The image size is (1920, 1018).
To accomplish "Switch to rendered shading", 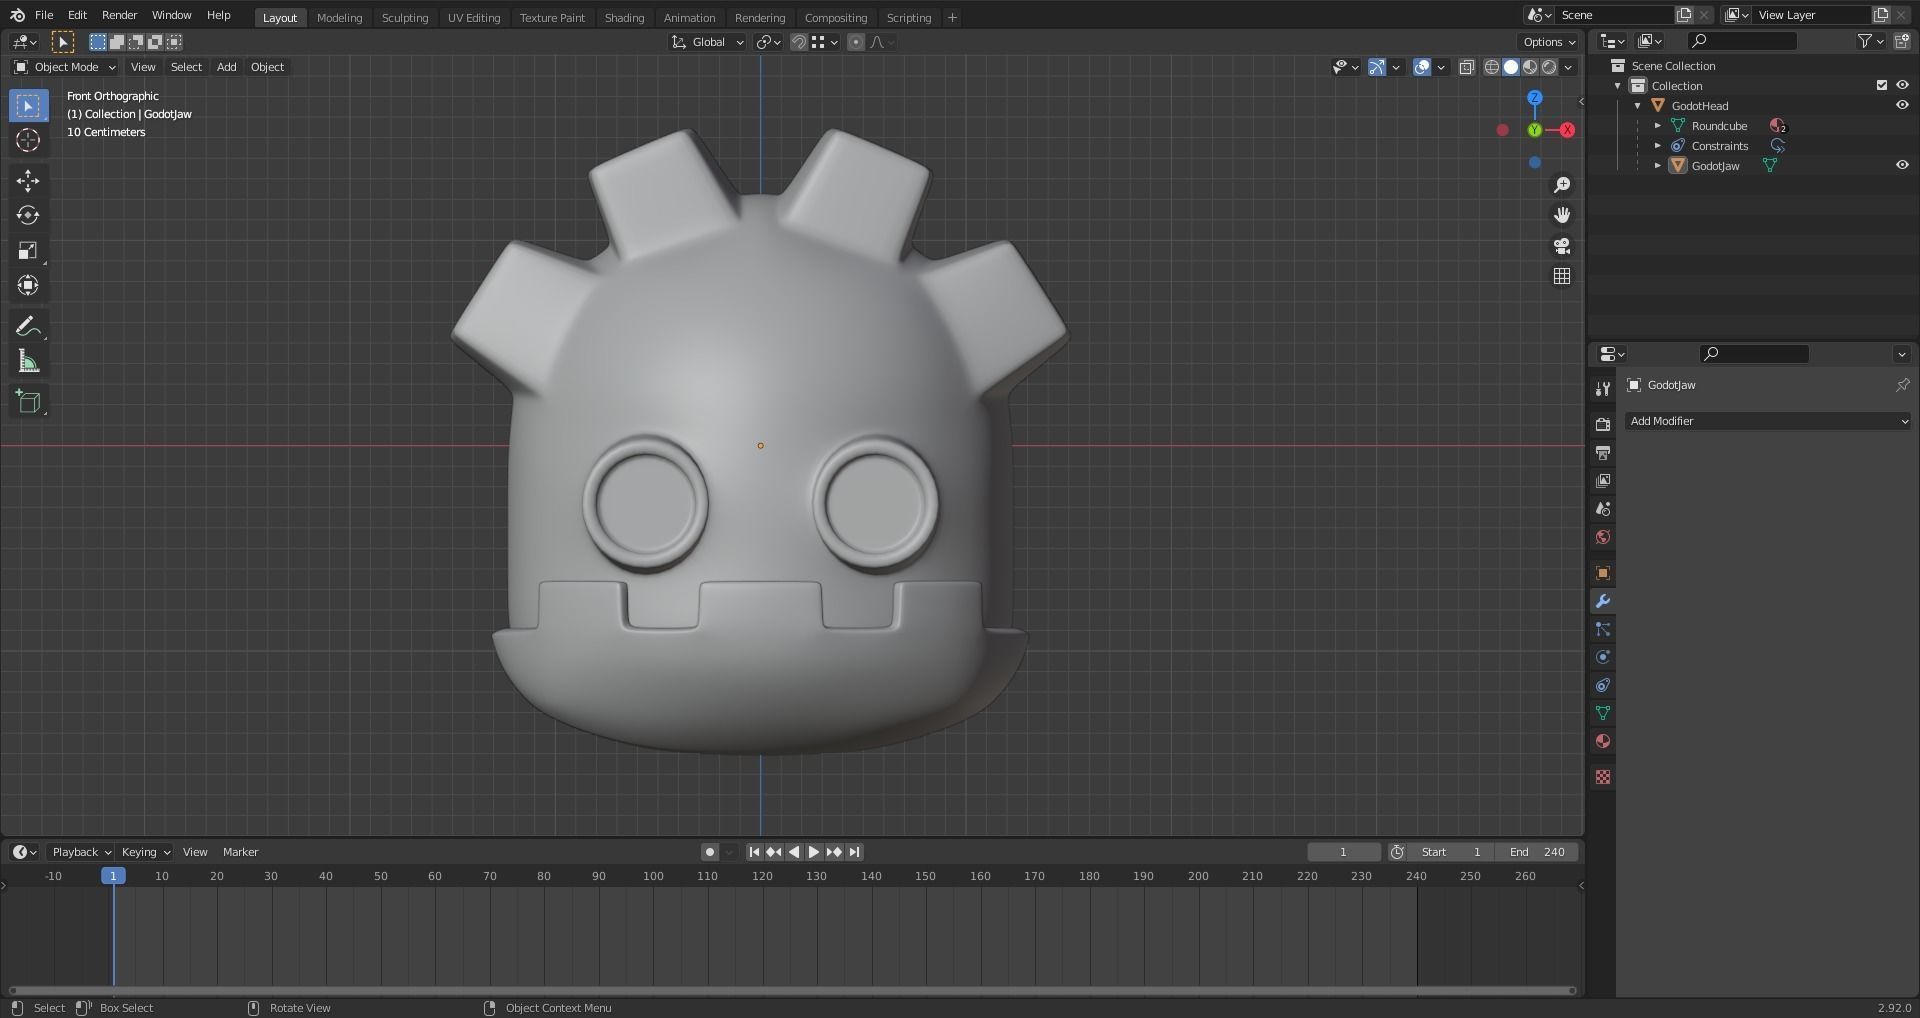I will click(x=1549, y=67).
